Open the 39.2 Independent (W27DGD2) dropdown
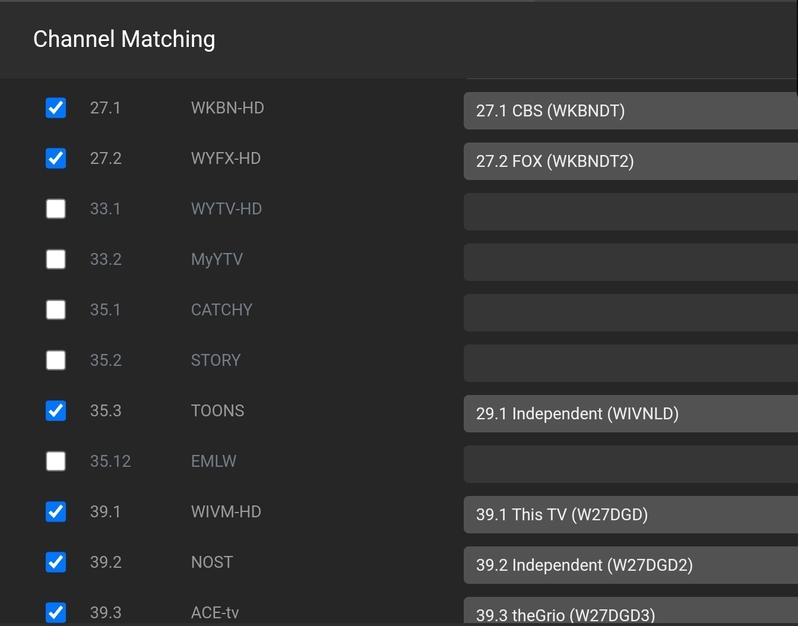The width and height of the screenshot is (798, 626). (630, 565)
